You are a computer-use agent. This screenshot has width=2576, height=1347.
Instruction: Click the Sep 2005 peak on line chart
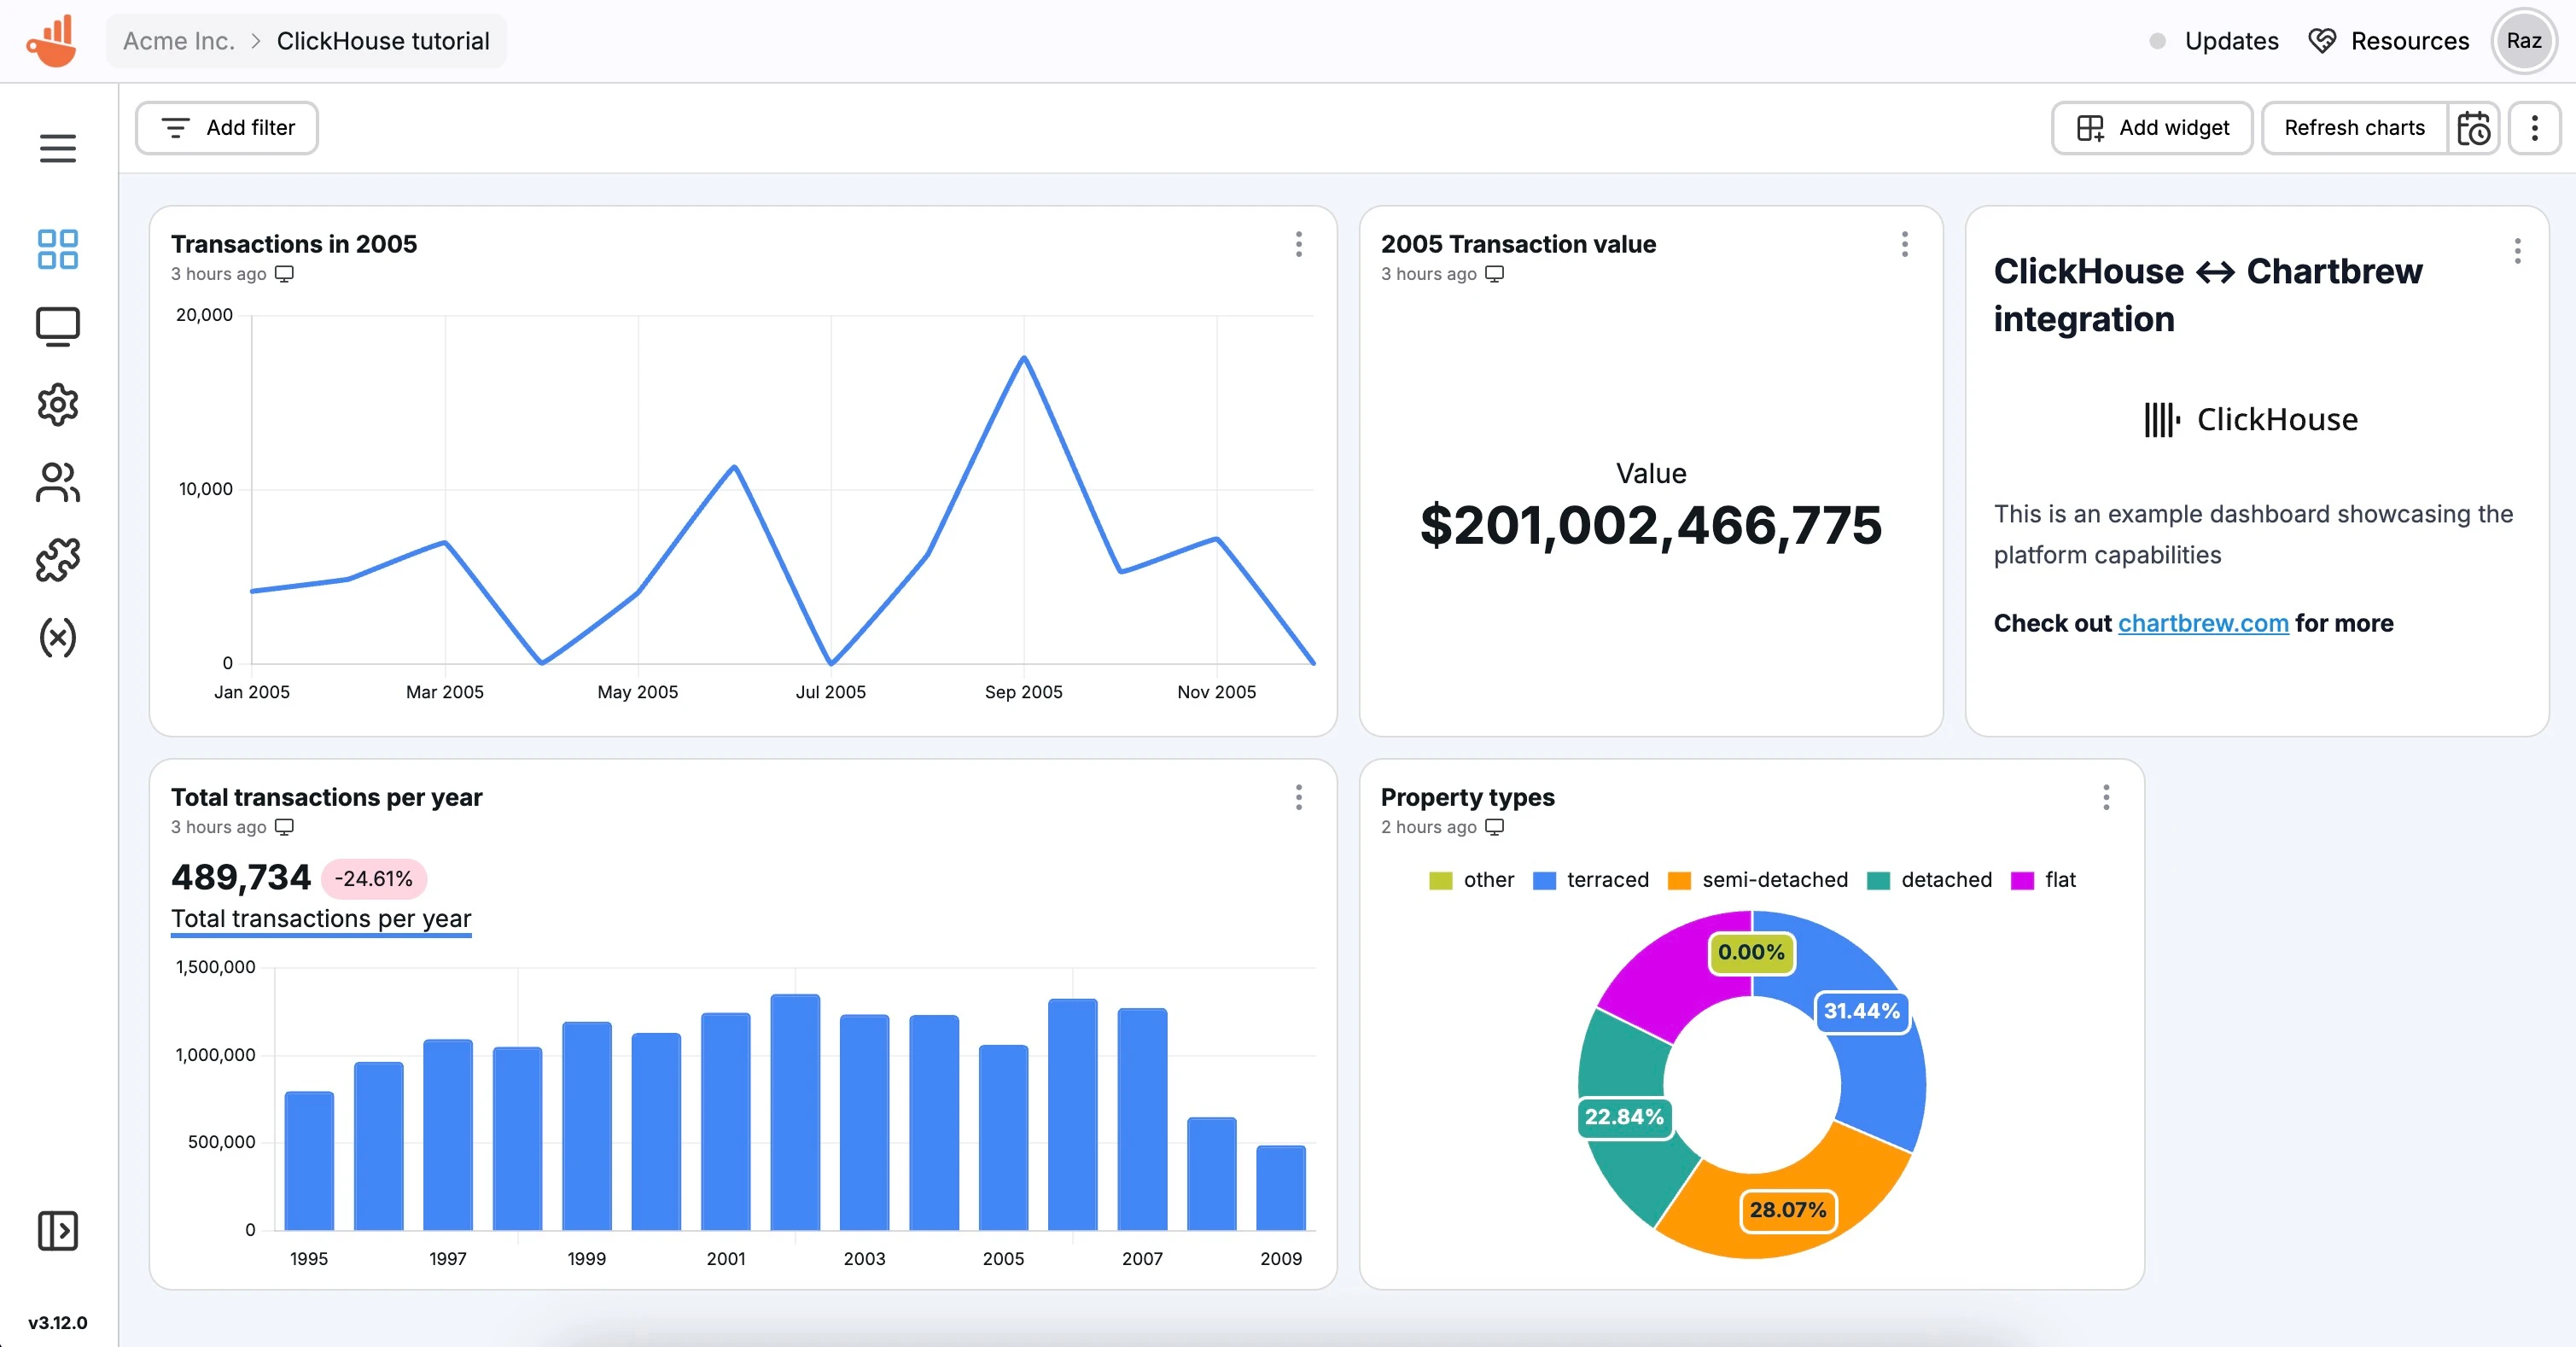click(1024, 358)
